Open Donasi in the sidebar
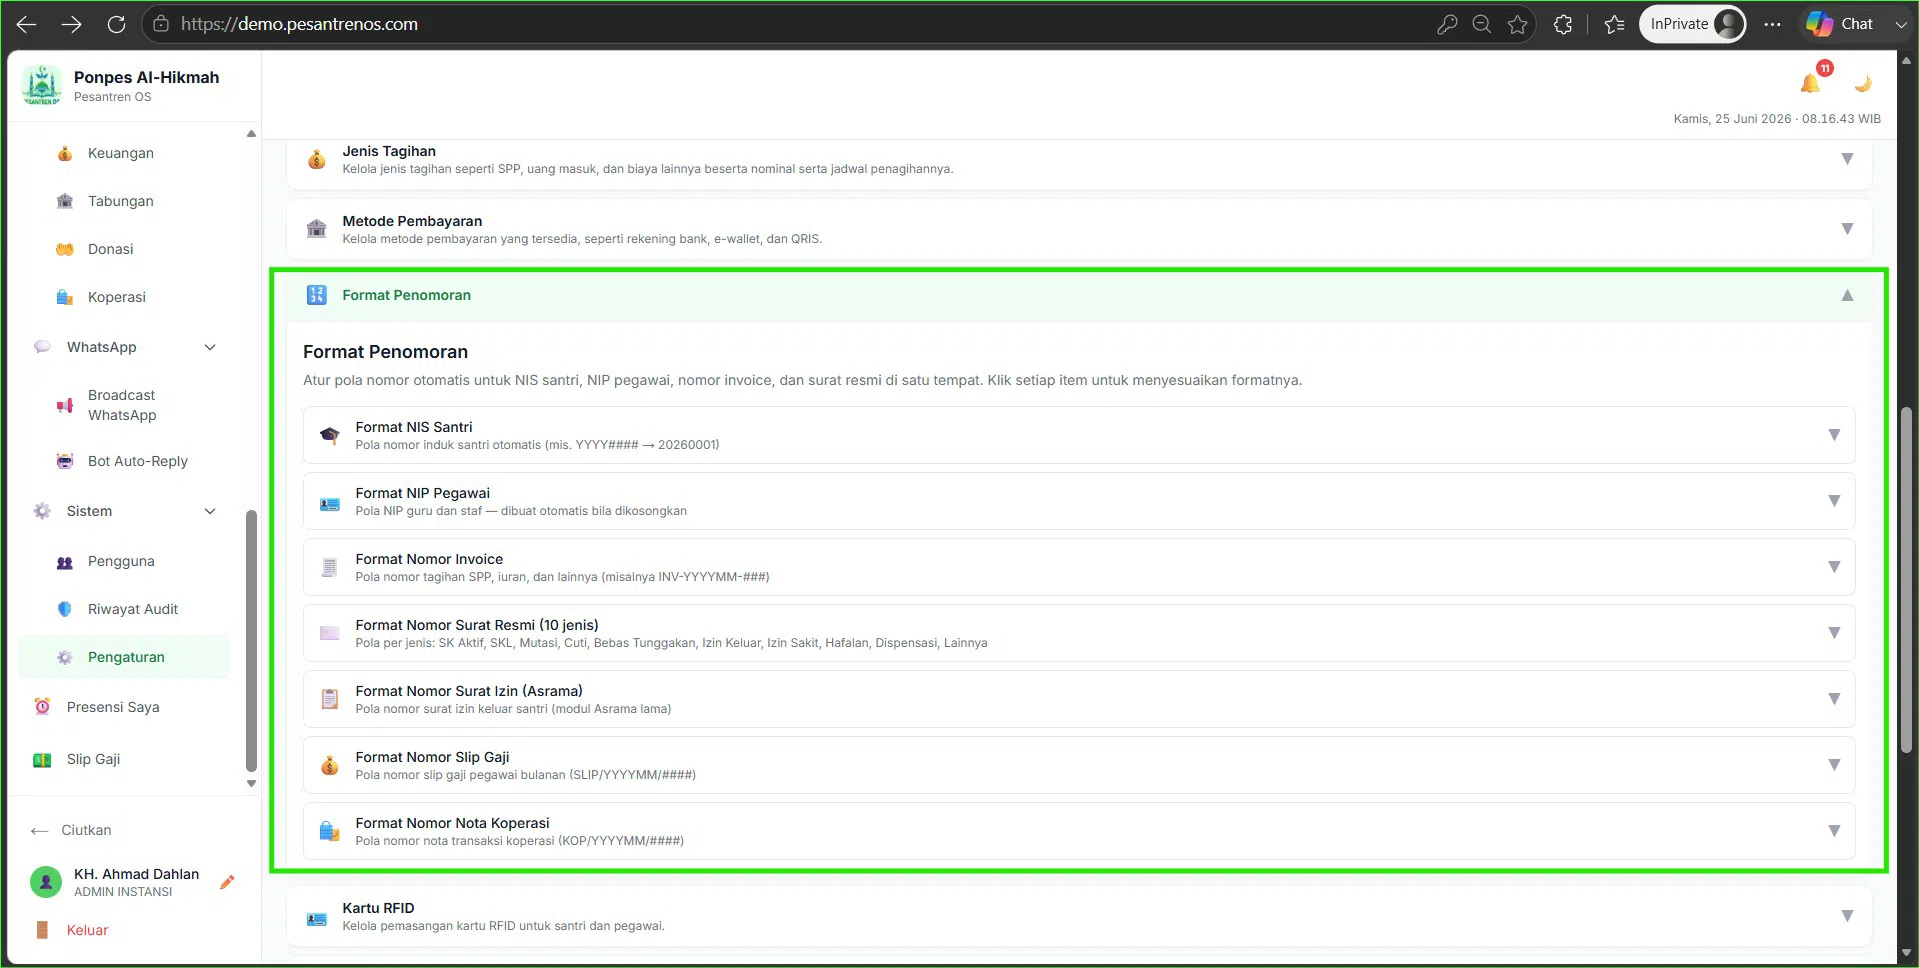The image size is (1919, 968). [x=110, y=249]
